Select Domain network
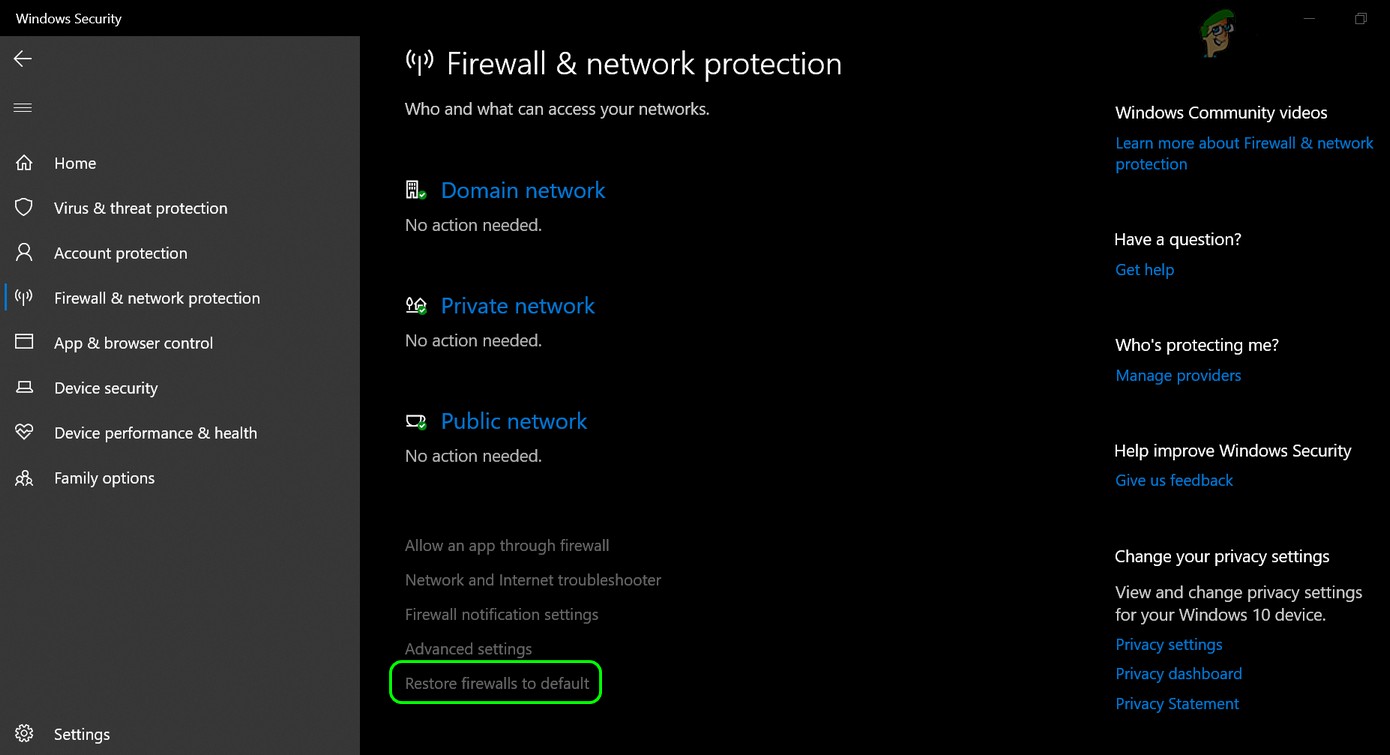 (523, 190)
